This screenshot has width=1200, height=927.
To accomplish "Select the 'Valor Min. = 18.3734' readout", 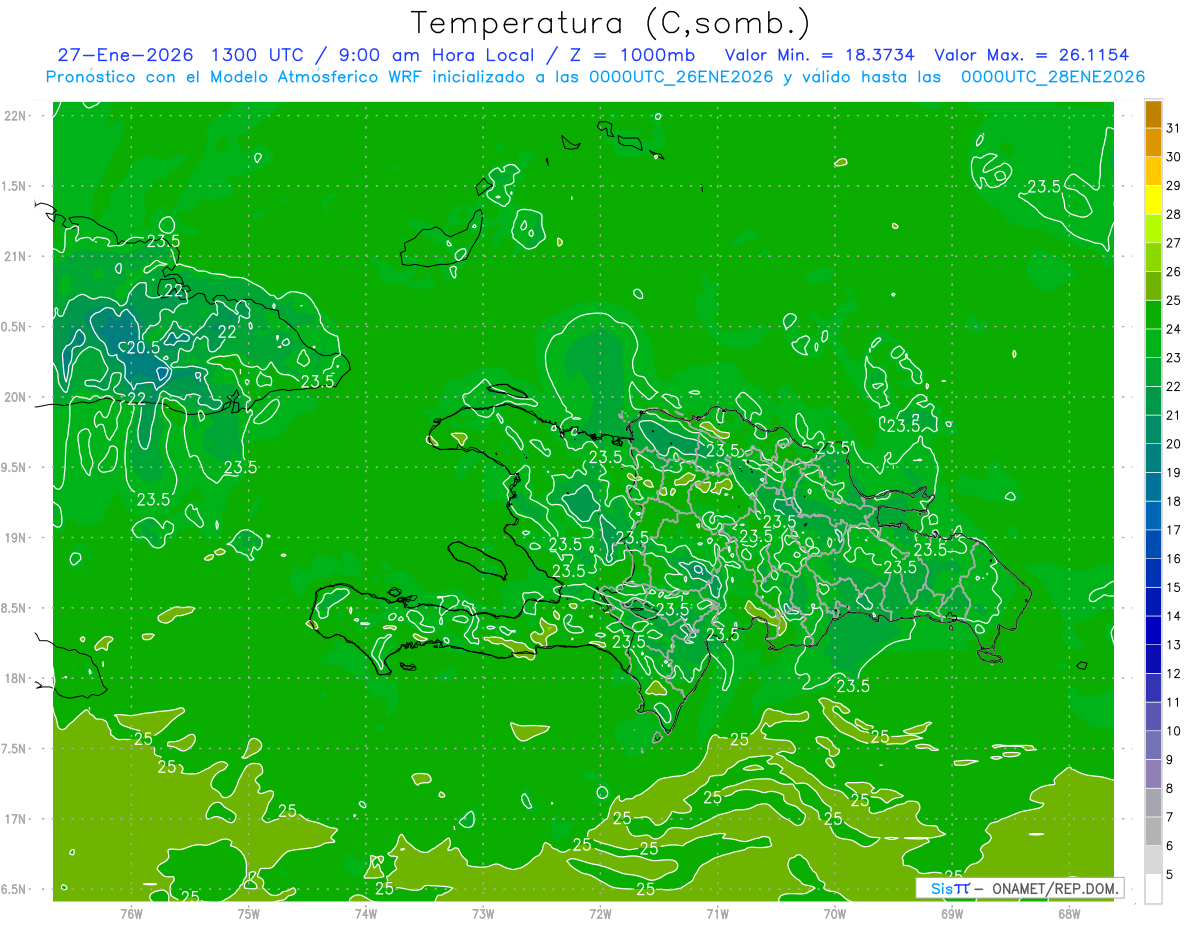I will point(820,55).
